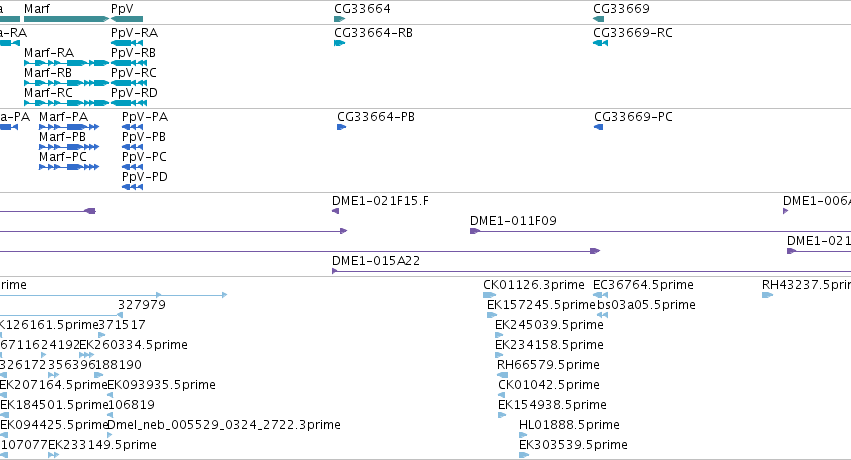Select protein PpV-PD
Image resolution: width=851 pixels, height=460 pixels.
132,187
